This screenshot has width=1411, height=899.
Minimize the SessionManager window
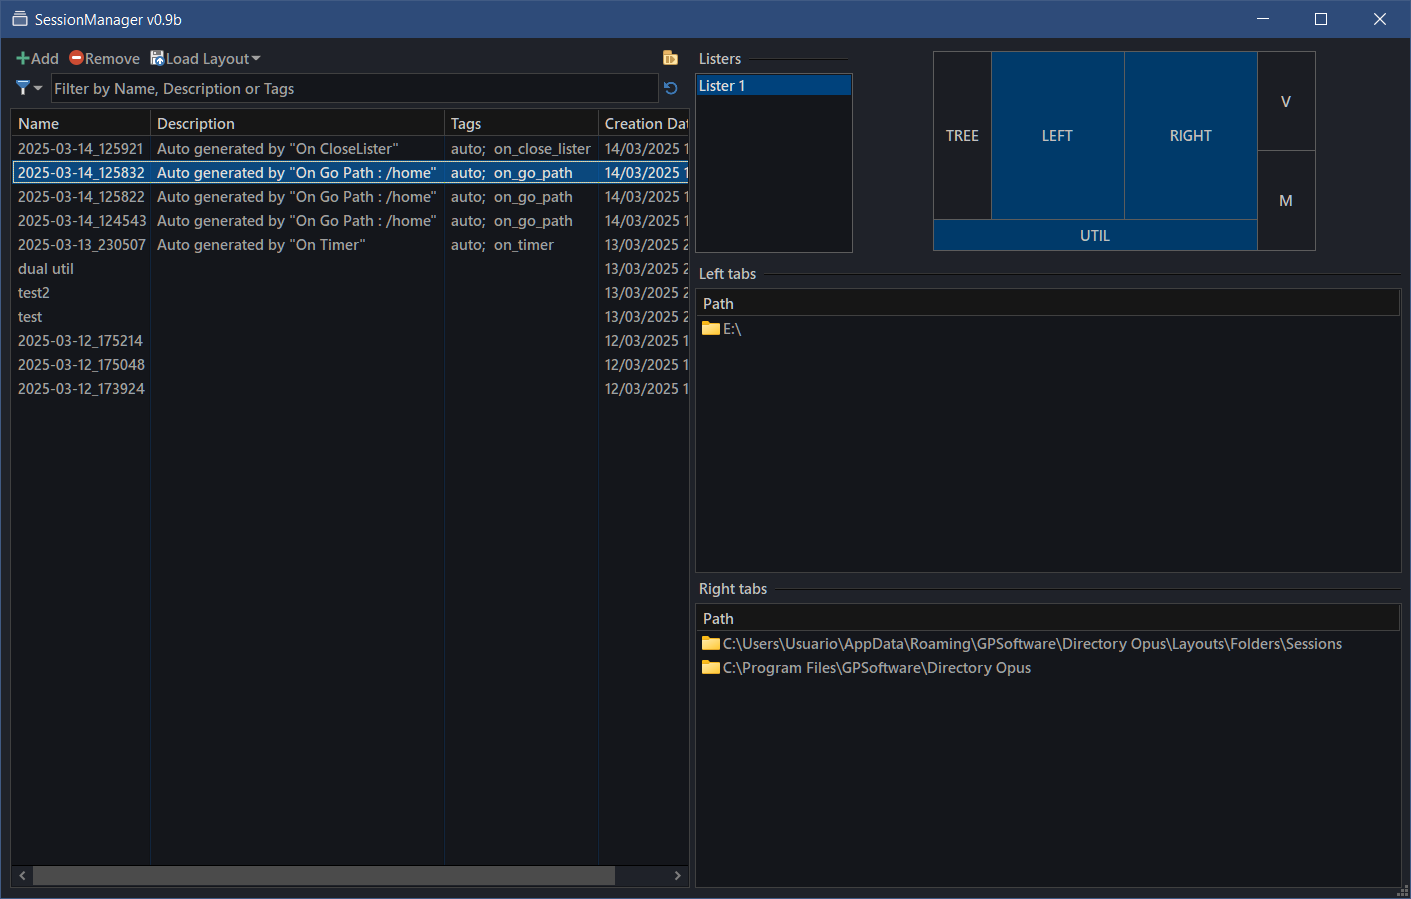pyautogui.click(x=1263, y=19)
